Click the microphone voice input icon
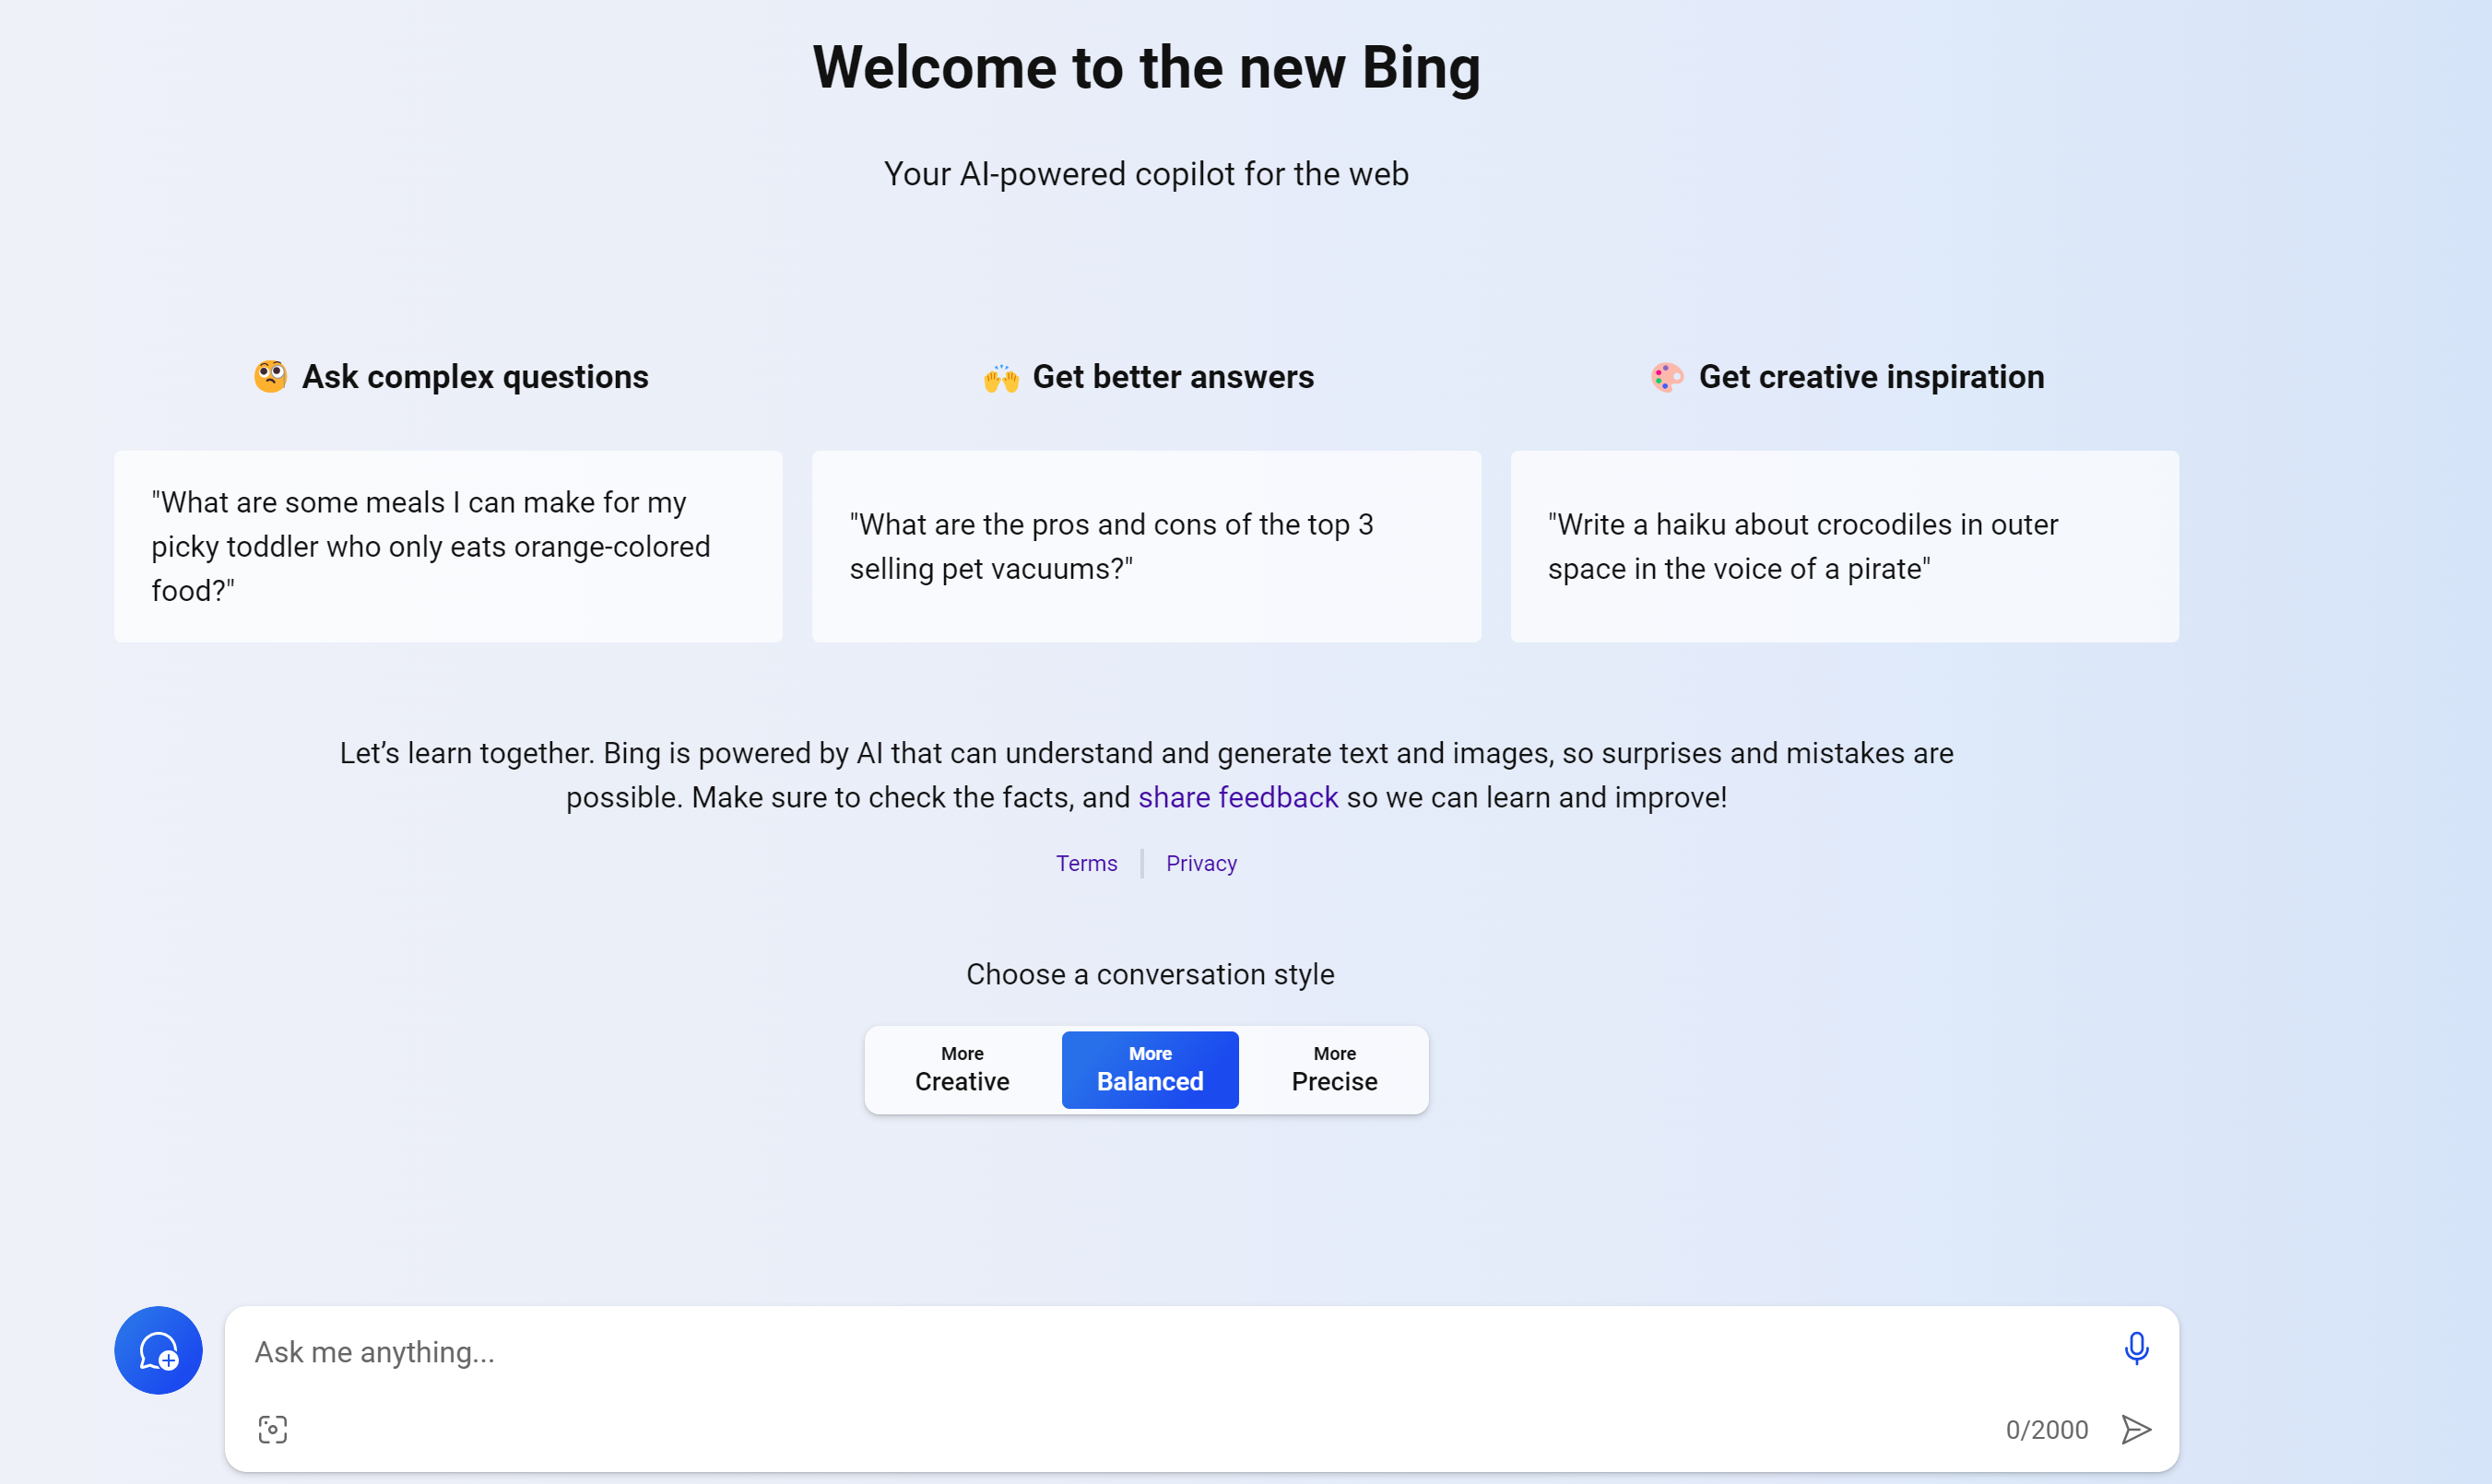This screenshot has width=2492, height=1484. [x=2135, y=1349]
